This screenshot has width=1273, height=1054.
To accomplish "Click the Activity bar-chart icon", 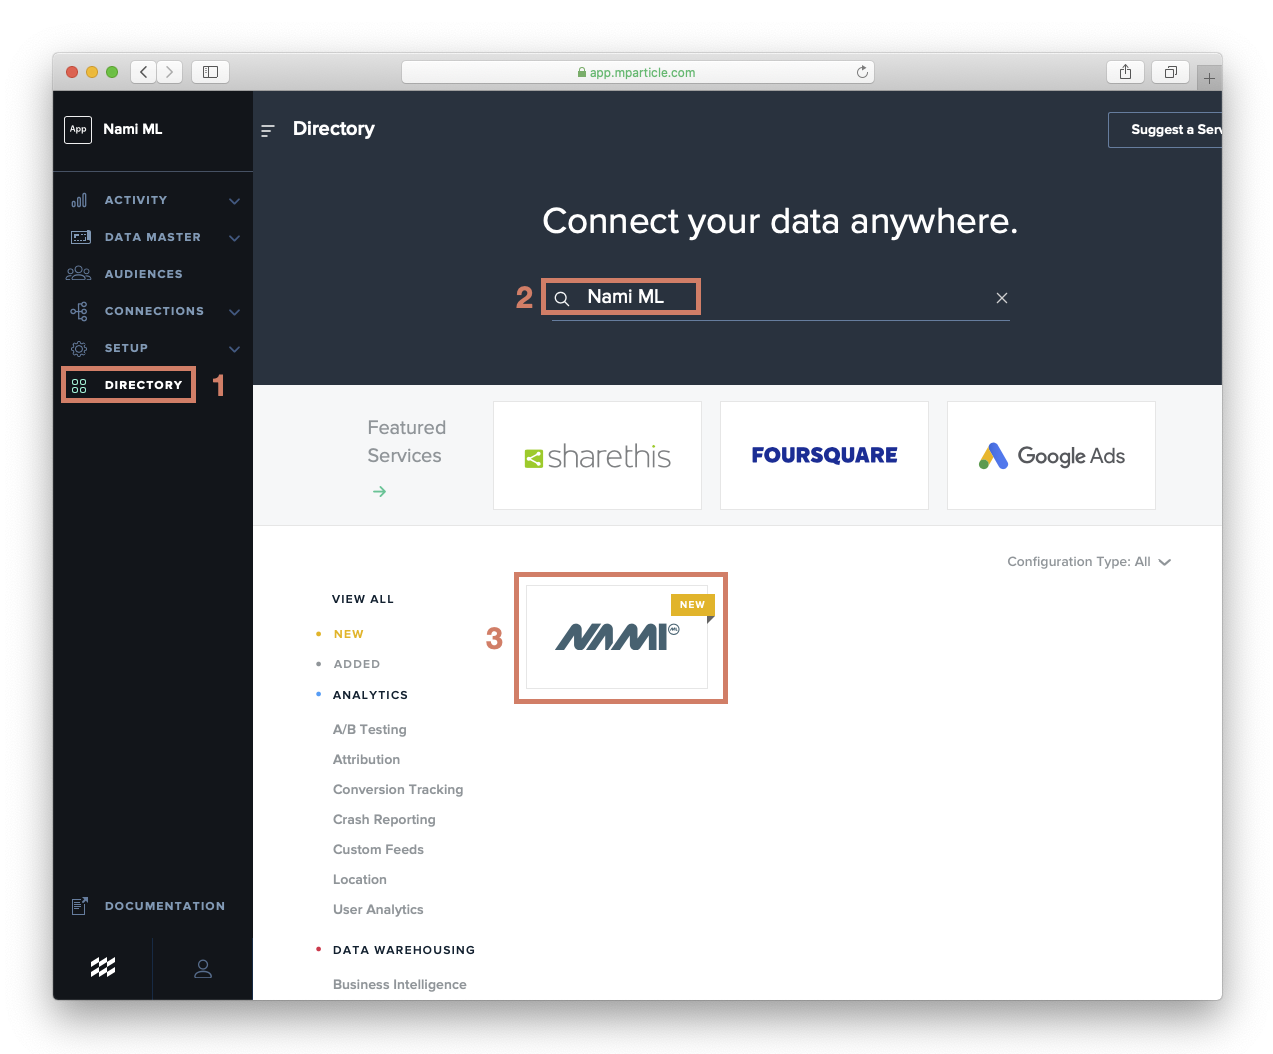I will pos(79,200).
